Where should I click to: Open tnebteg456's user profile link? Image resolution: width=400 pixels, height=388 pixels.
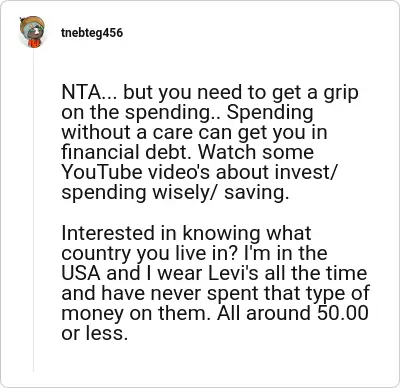pos(92,33)
